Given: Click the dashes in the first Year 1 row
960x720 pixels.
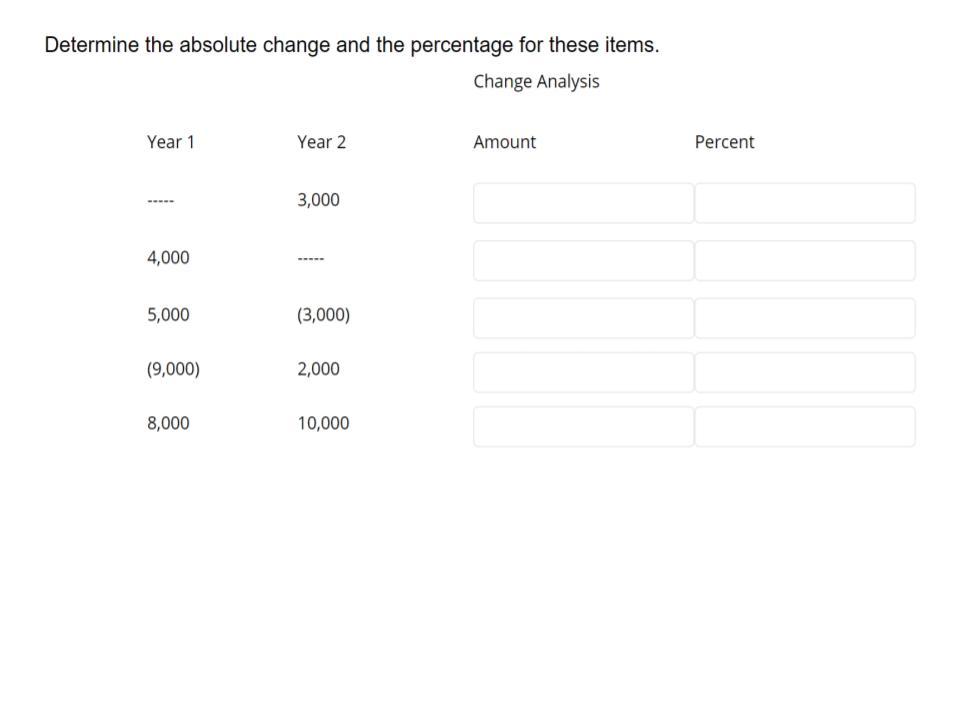Looking at the screenshot, I should (x=161, y=200).
